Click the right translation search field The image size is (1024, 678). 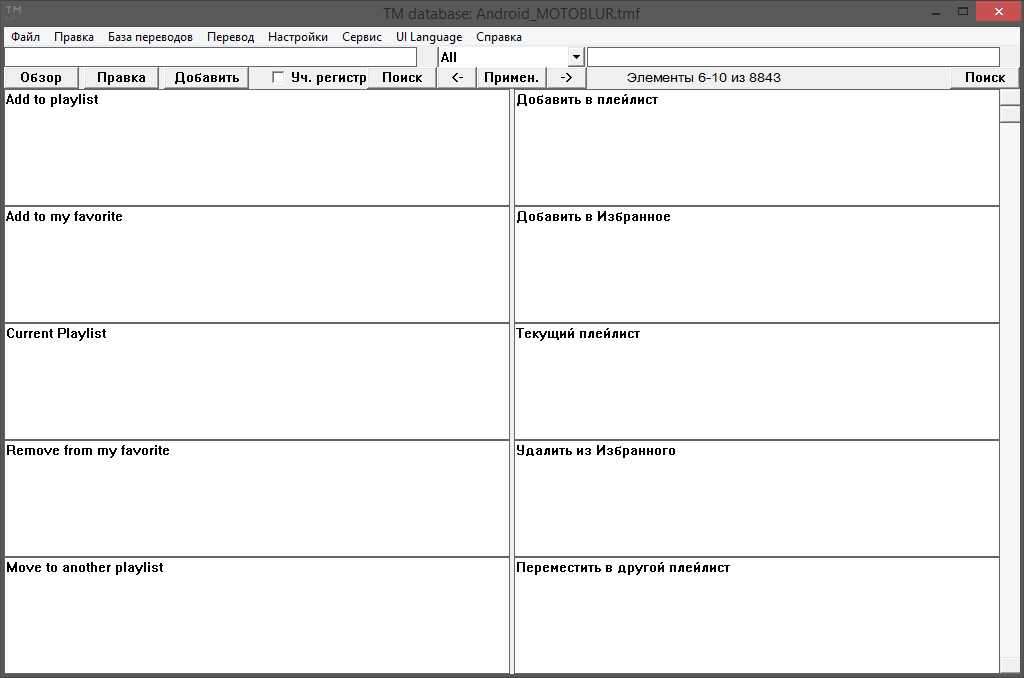click(x=793, y=57)
